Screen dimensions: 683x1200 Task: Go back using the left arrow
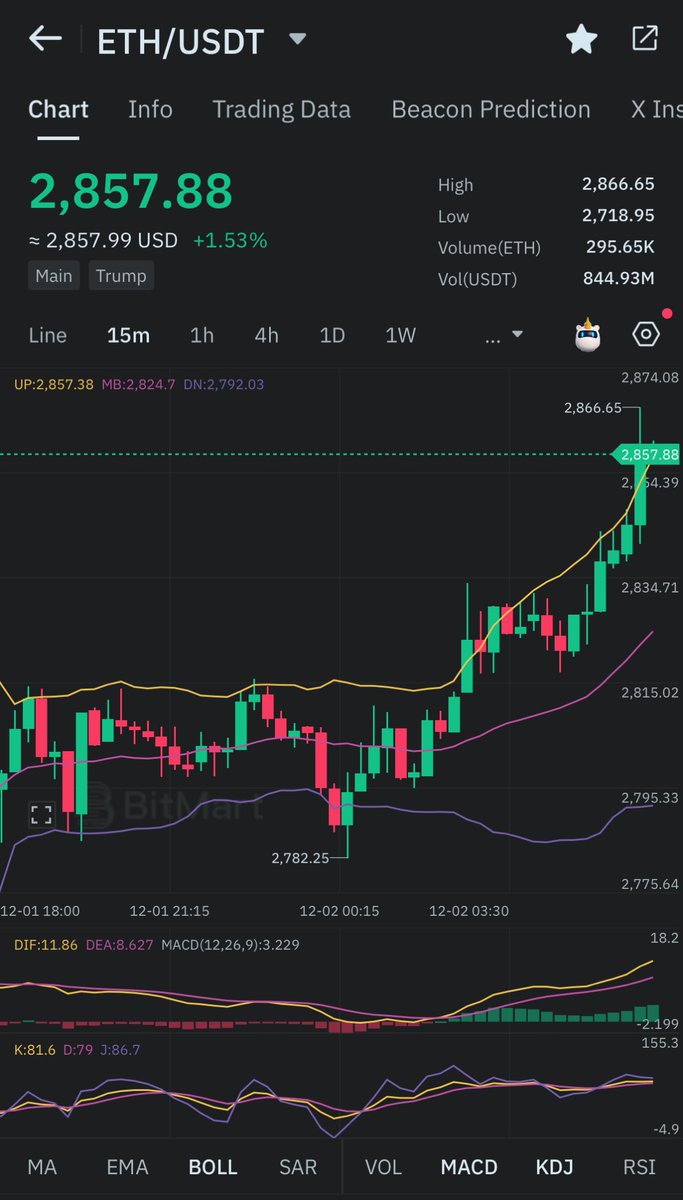click(45, 39)
